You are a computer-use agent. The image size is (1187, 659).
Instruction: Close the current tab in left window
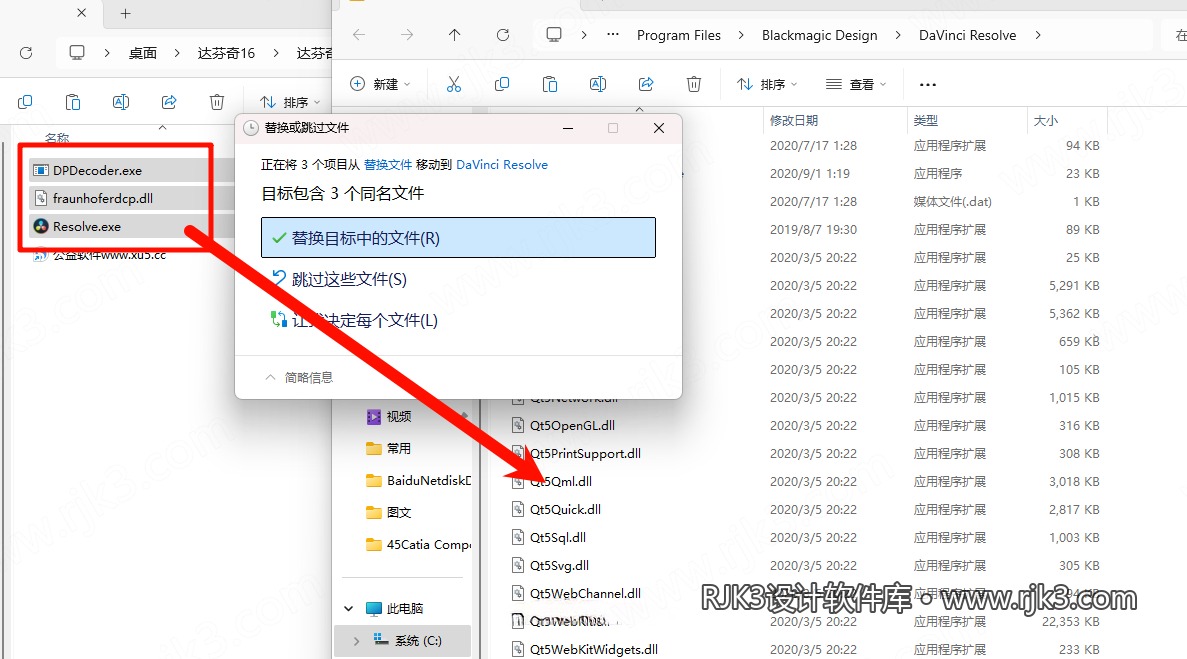click(x=82, y=13)
